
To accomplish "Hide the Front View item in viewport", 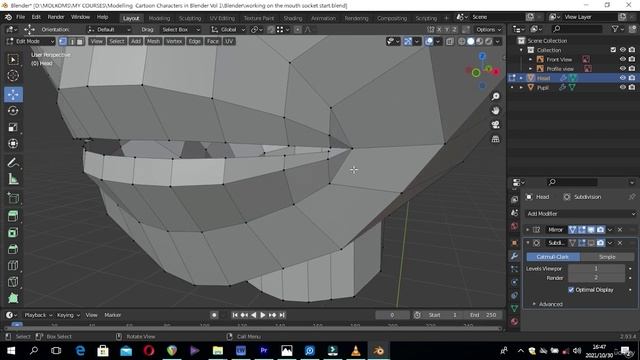I will pyautogui.click(x=622, y=60).
